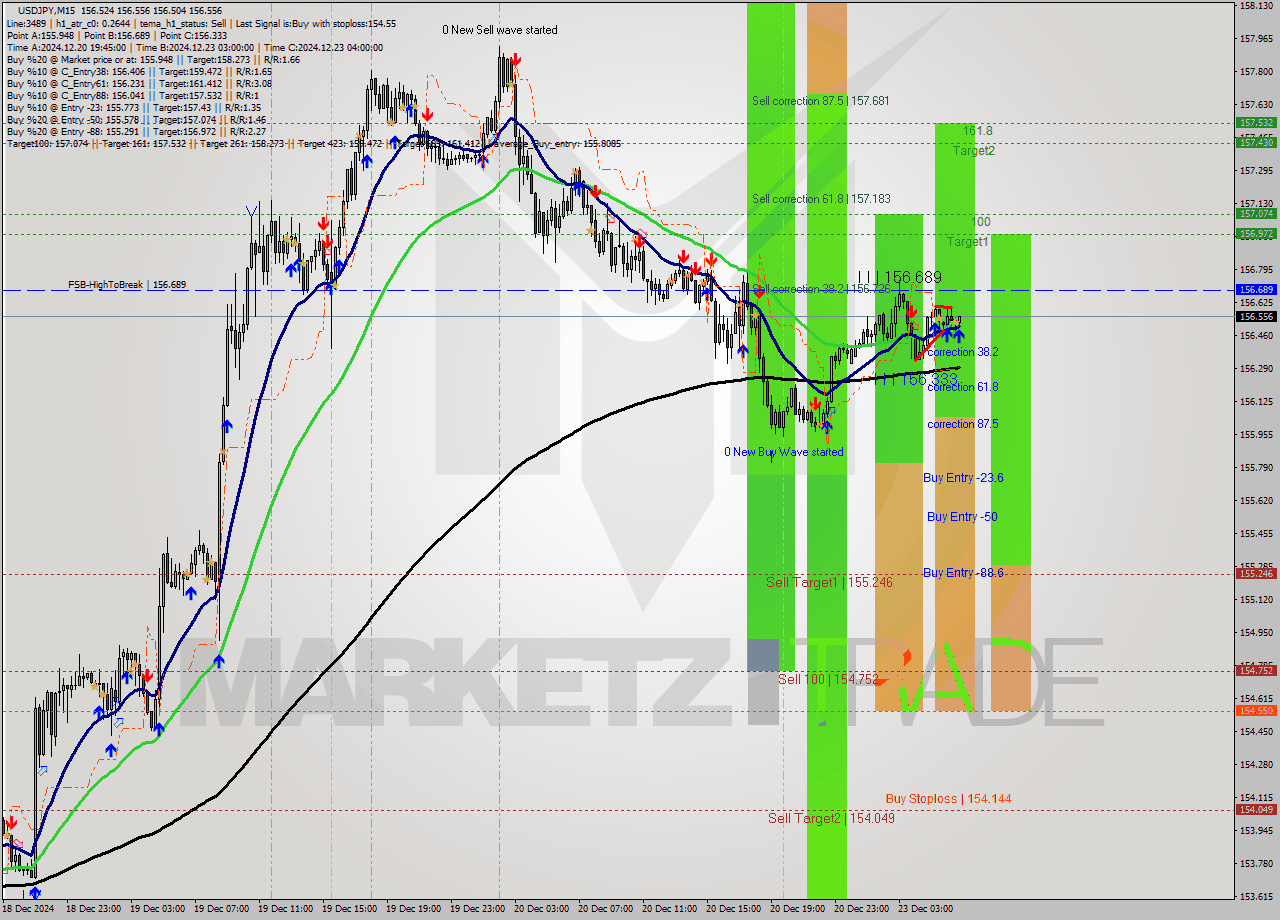Click the '20 Dec 19:00' time axis label
Image resolution: width=1280 pixels, height=920 pixels.
click(797, 909)
